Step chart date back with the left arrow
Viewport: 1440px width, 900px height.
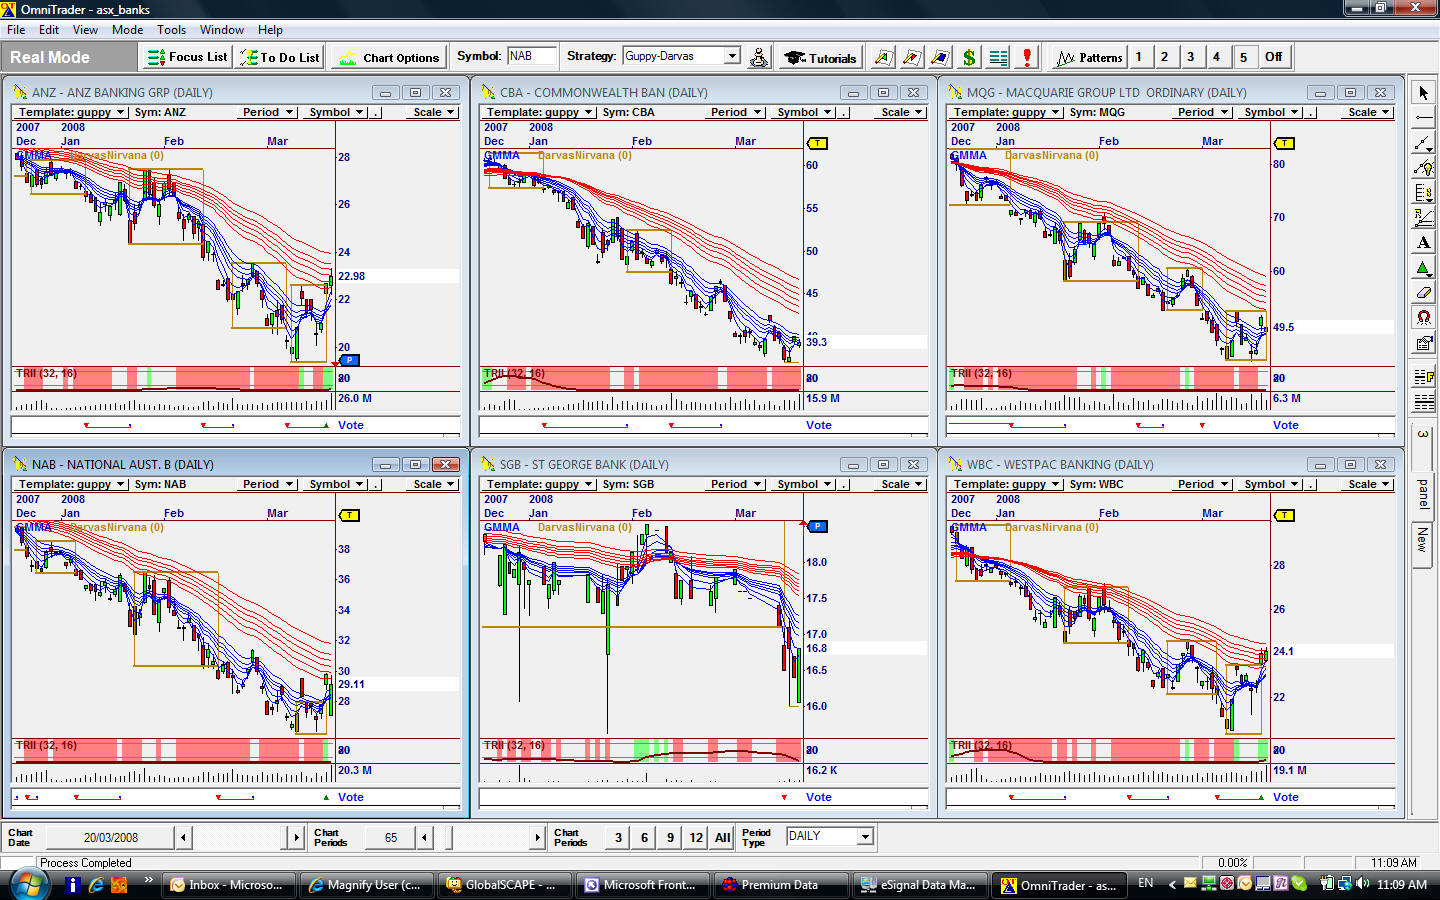pos(182,837)
